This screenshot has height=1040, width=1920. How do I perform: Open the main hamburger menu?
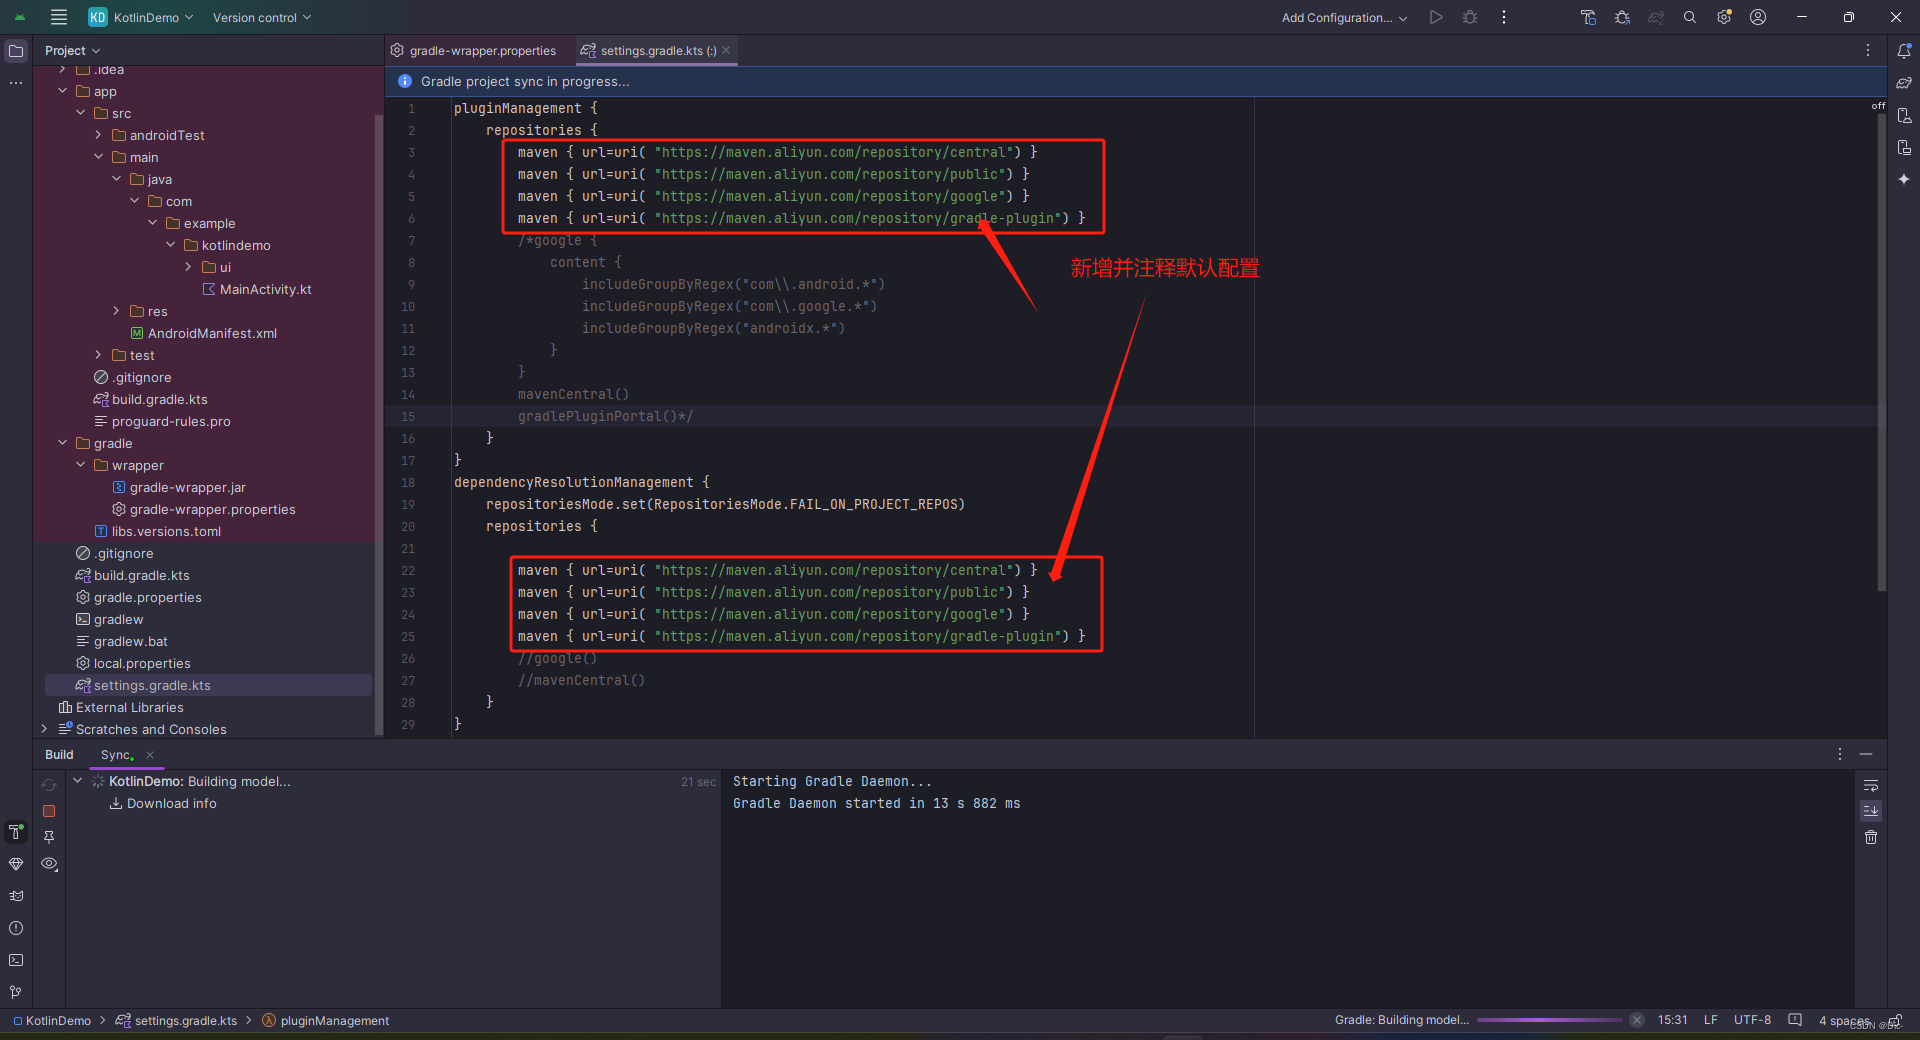click(59, 17)
